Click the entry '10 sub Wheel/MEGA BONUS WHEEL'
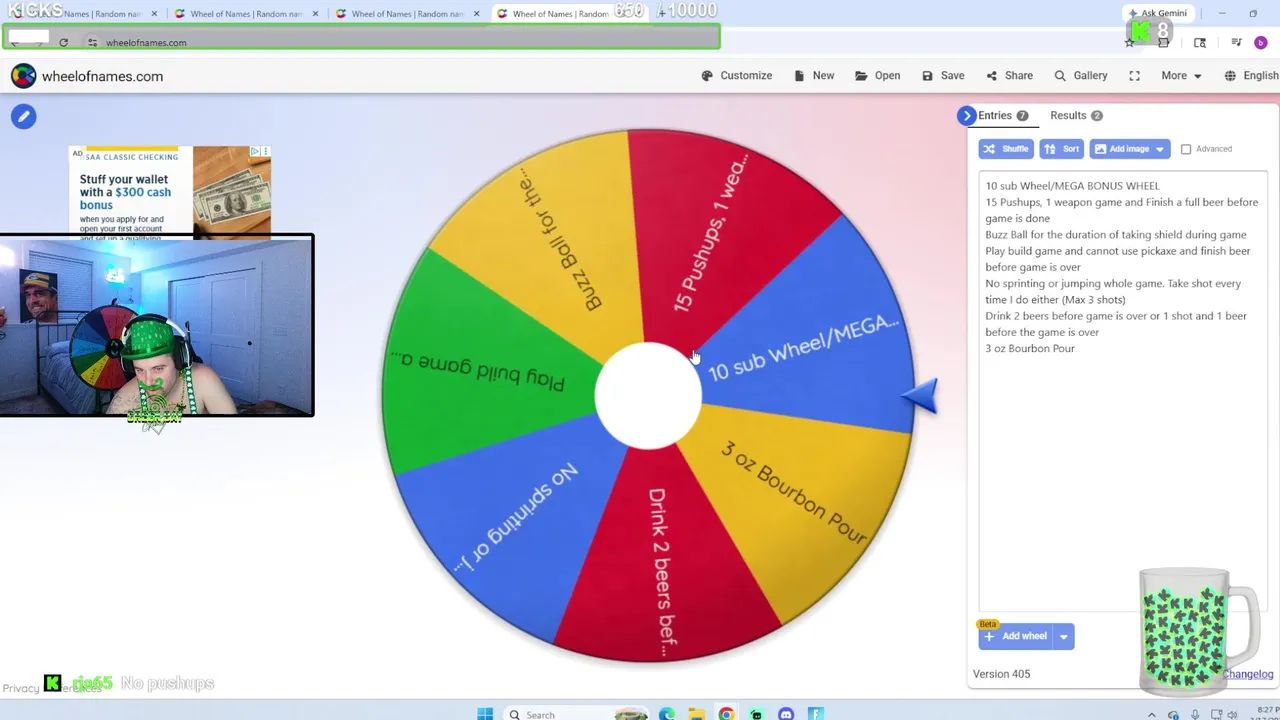1280x720 pixels. pos(1072,186)
